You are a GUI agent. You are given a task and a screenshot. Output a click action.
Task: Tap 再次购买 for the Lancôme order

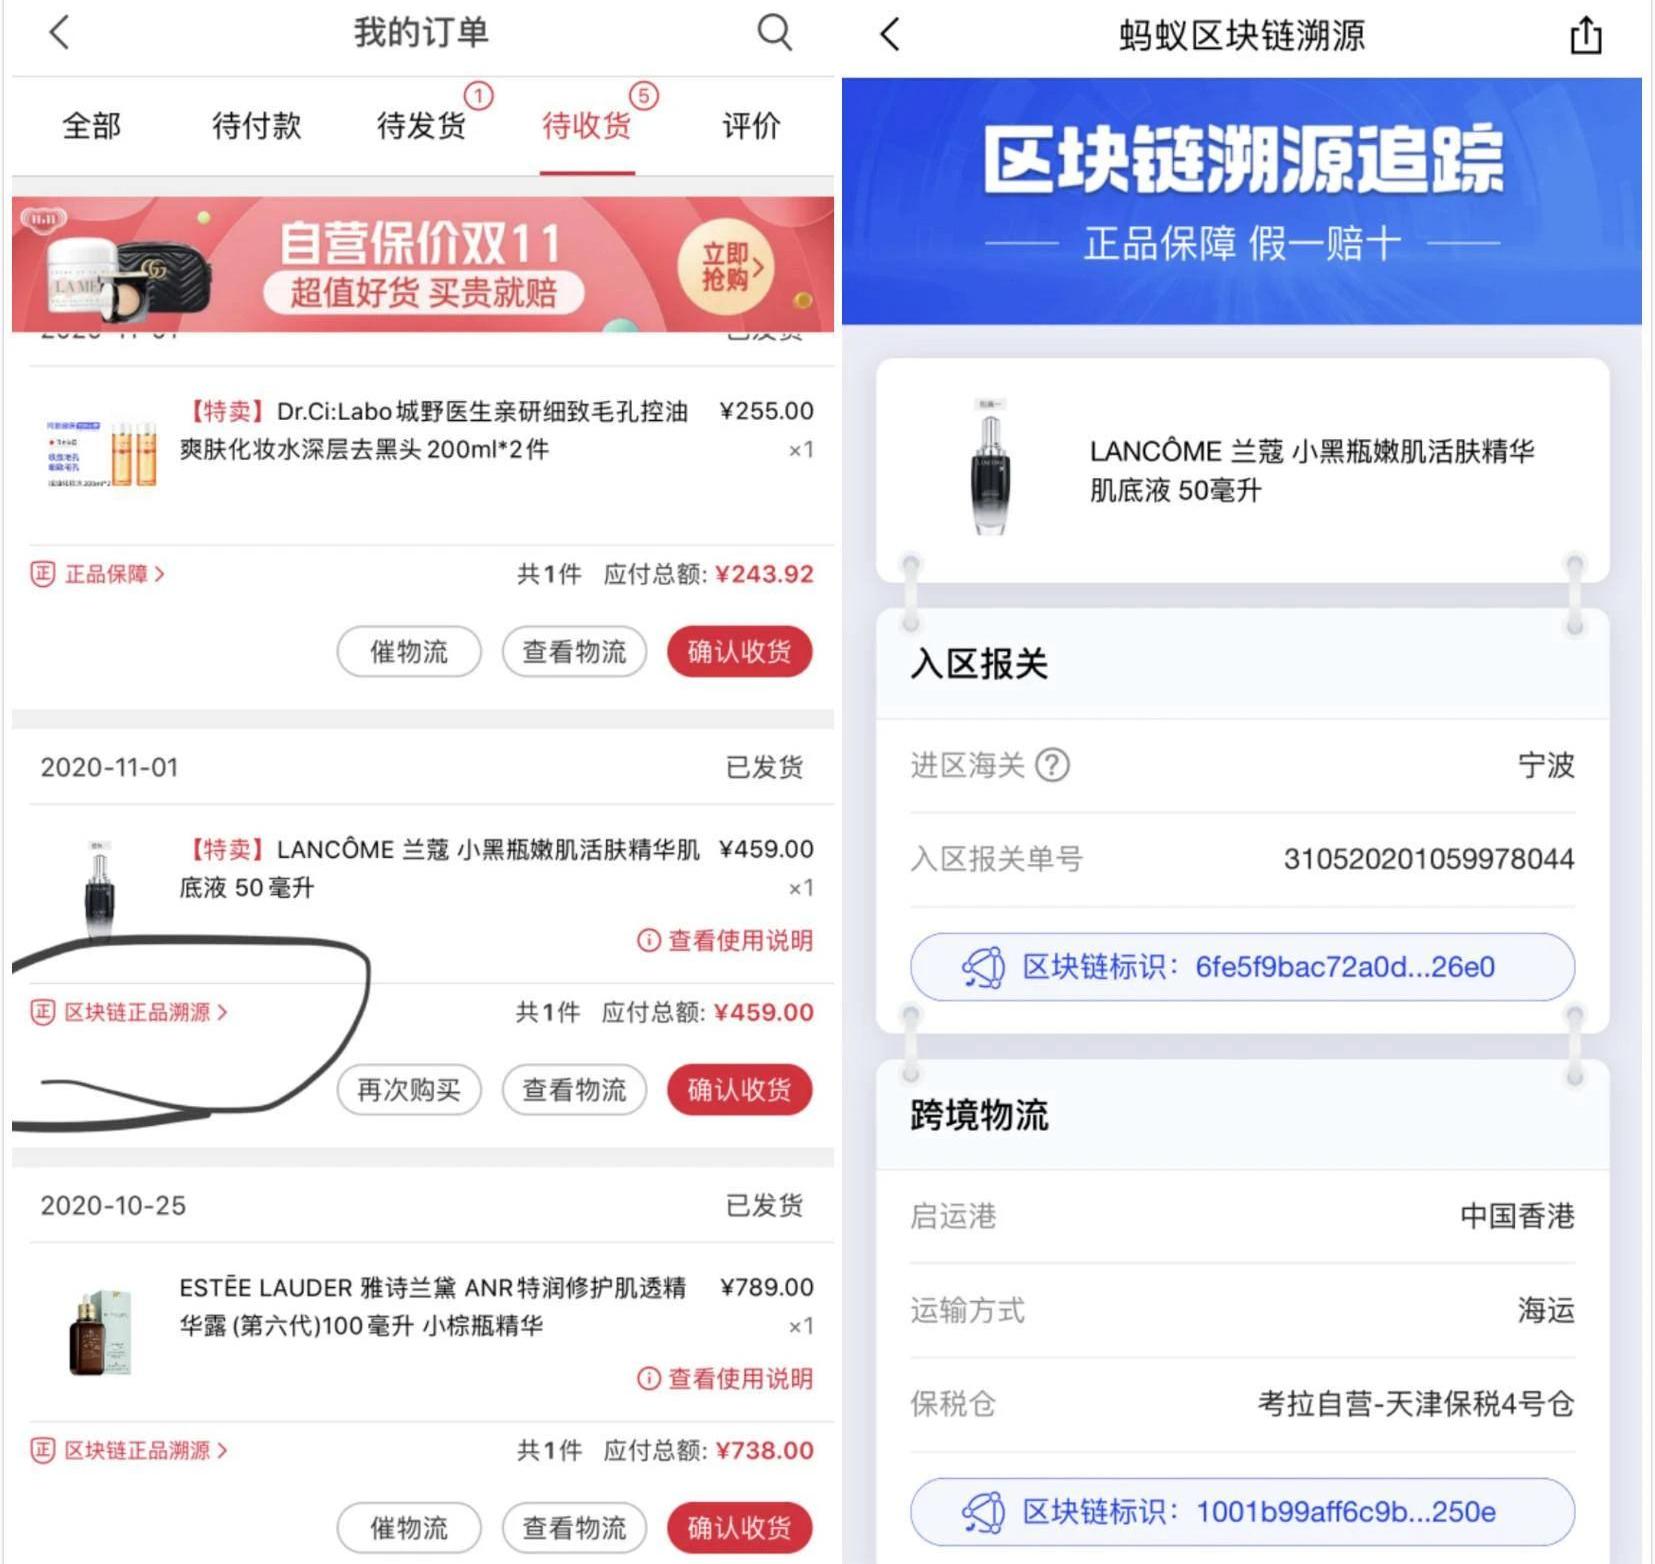click(409, 1090)
